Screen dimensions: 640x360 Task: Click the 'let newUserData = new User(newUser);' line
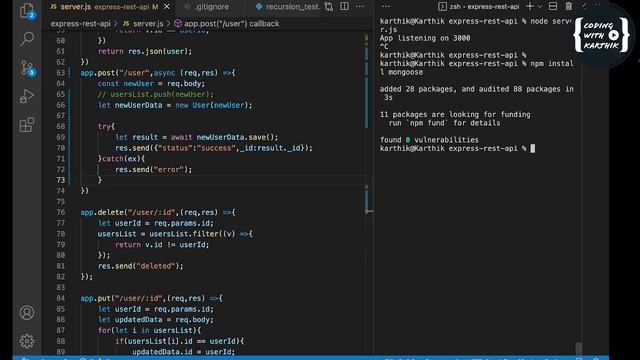pyautogui.click(x=175, y=105)
